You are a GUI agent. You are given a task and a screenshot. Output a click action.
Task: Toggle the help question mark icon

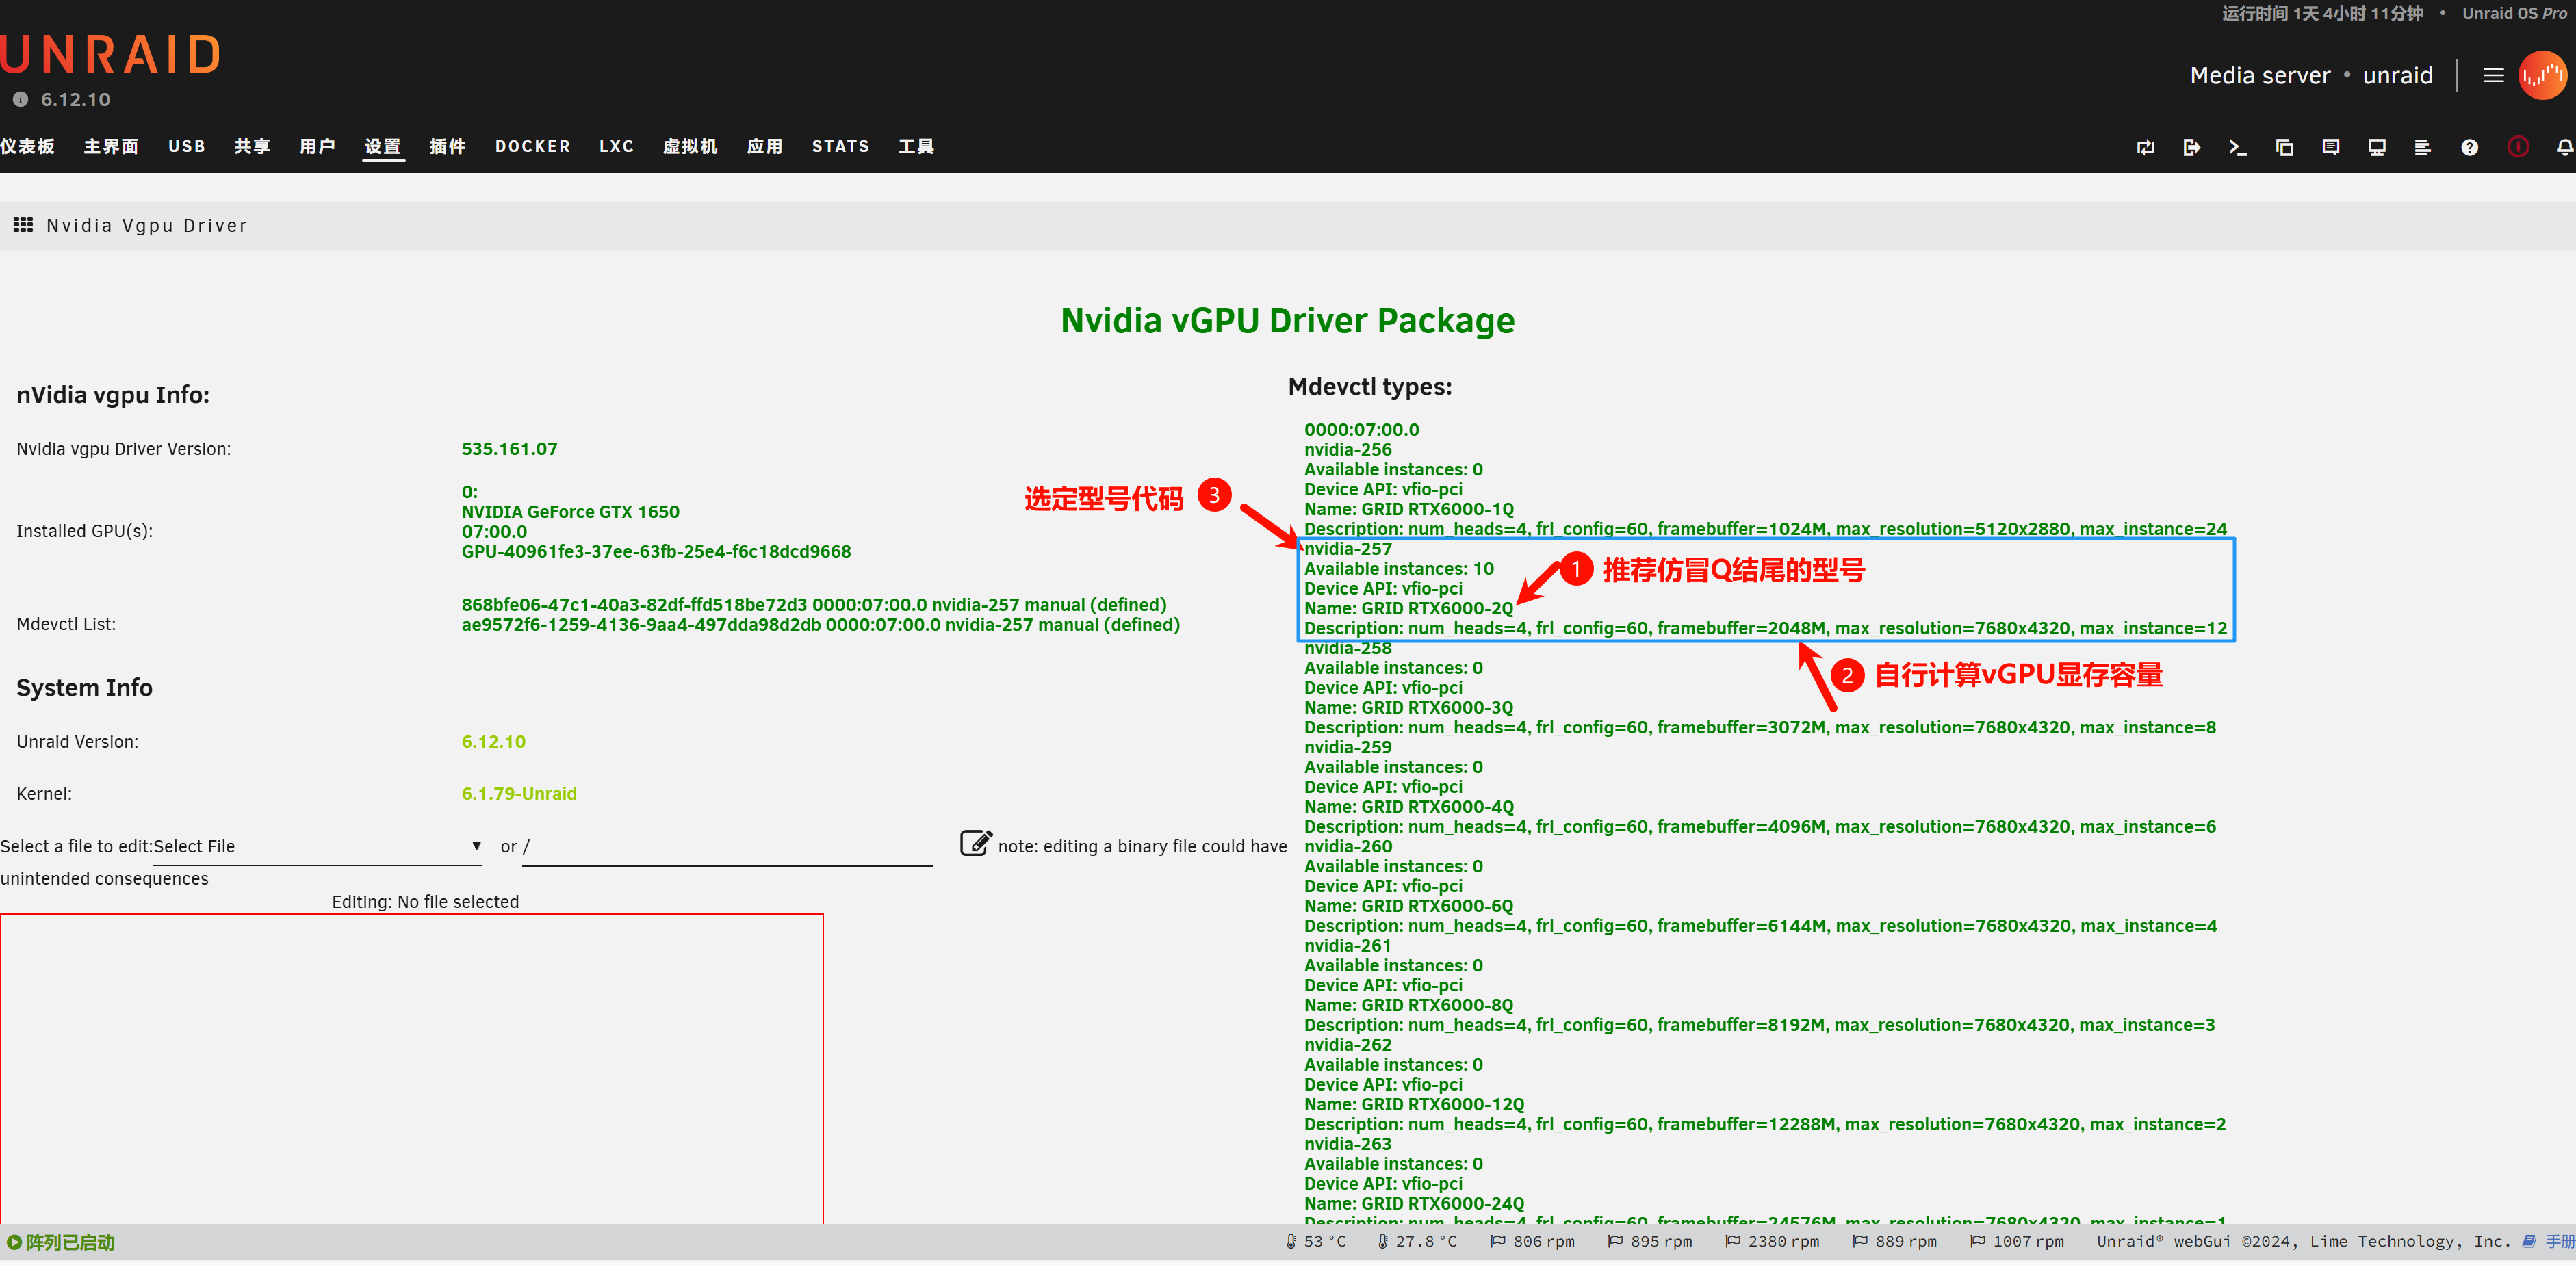click(x=2469, y=147)
